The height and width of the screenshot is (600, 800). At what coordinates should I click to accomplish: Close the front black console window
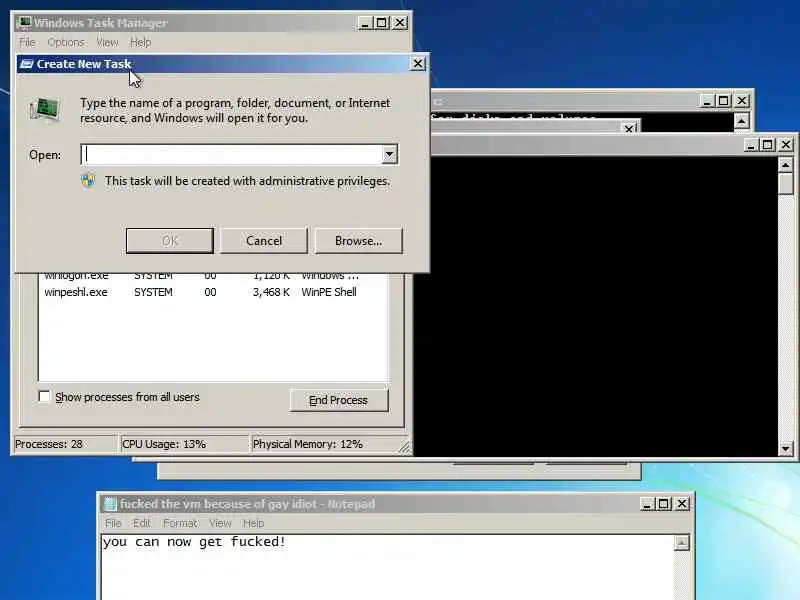pyautogui.click(x=786, y=145)
